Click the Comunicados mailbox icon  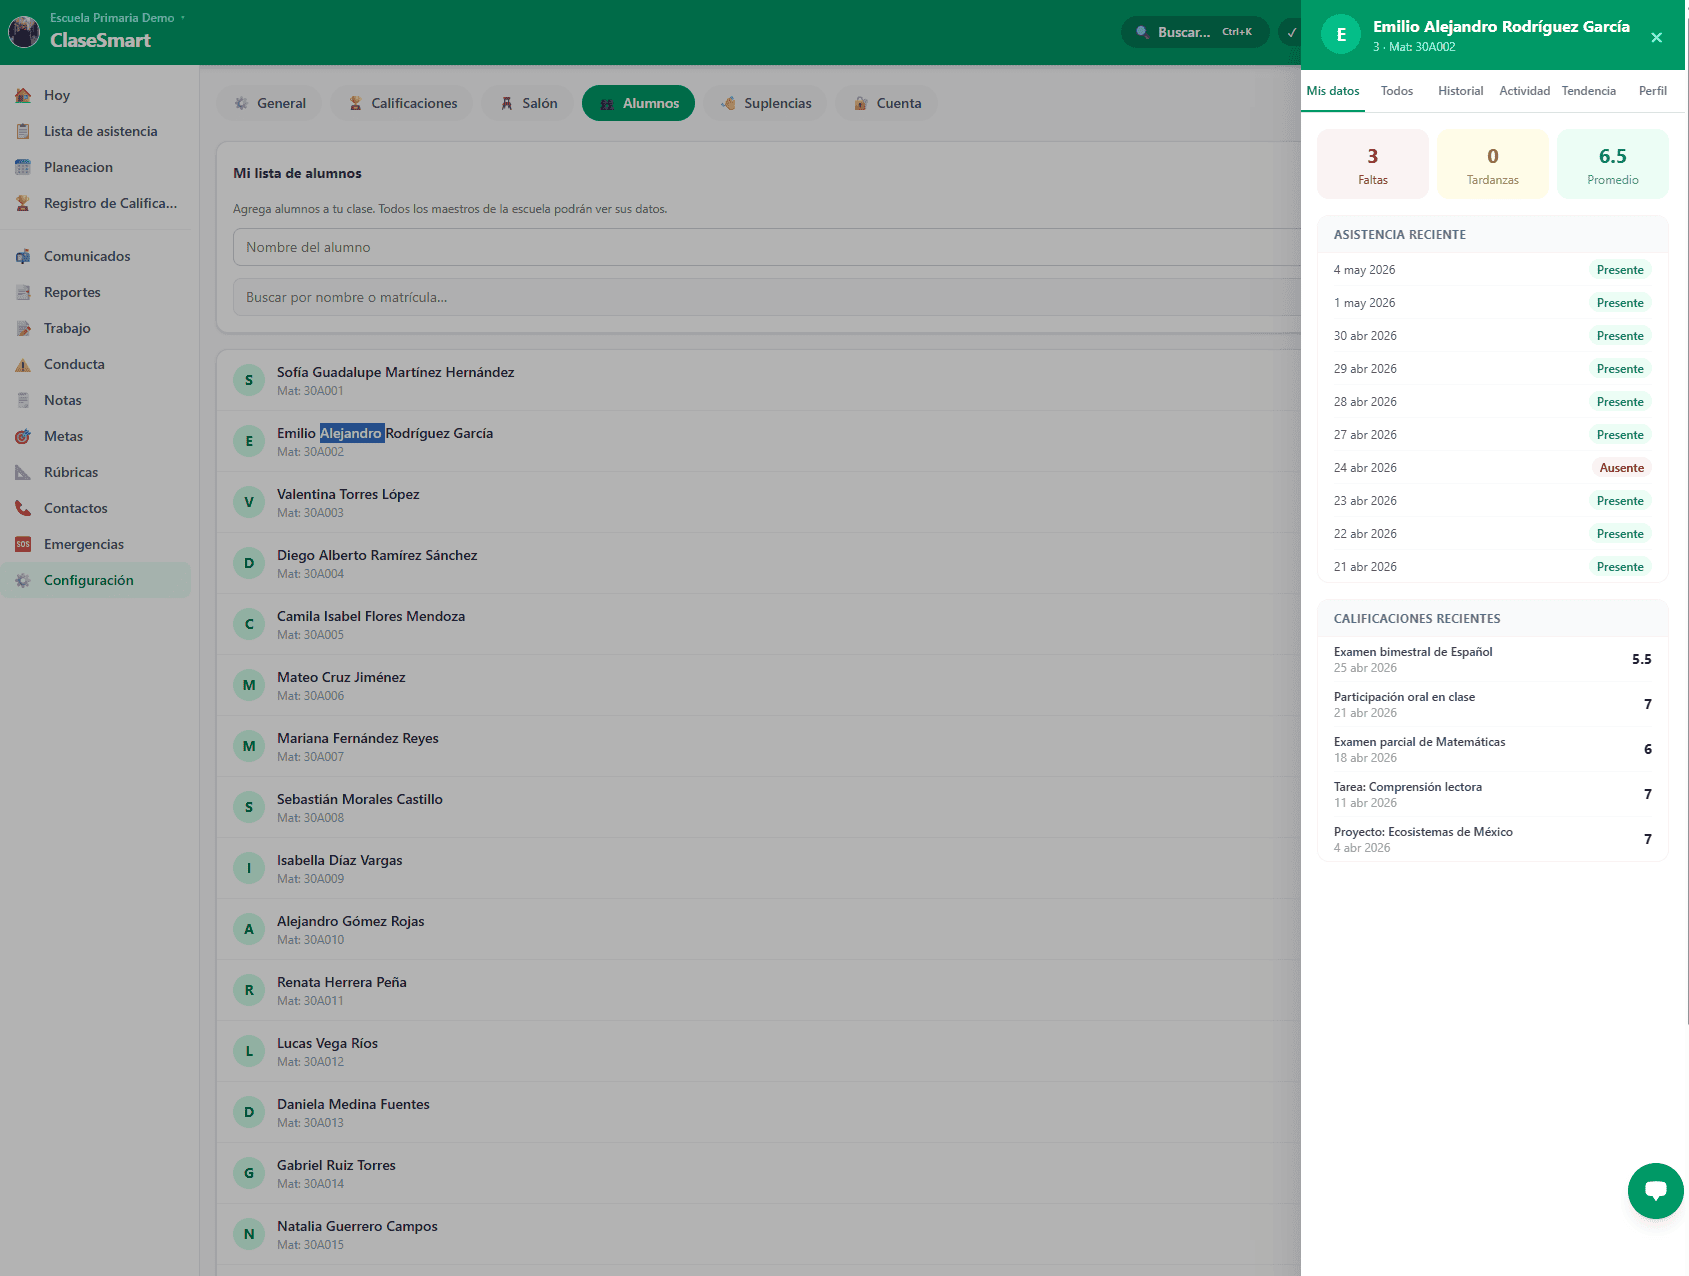click(23, 256)
